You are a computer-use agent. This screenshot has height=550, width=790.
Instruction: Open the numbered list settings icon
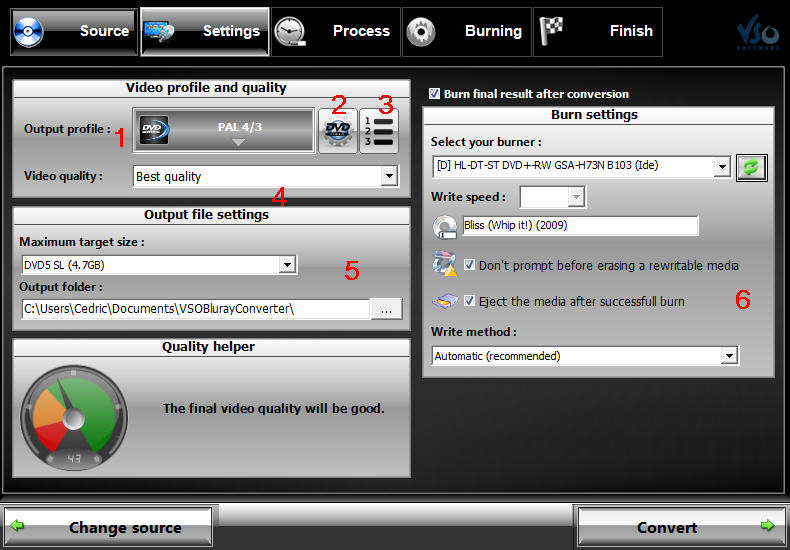click(x=379, y=131)
